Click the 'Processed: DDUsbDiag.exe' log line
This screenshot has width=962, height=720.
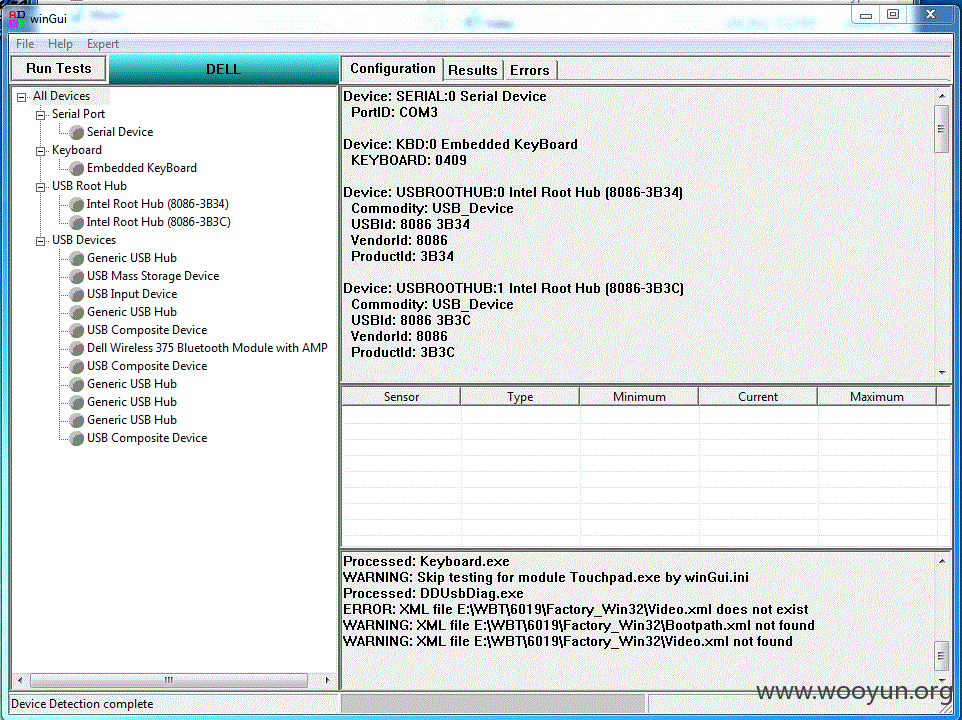[433, 593]
